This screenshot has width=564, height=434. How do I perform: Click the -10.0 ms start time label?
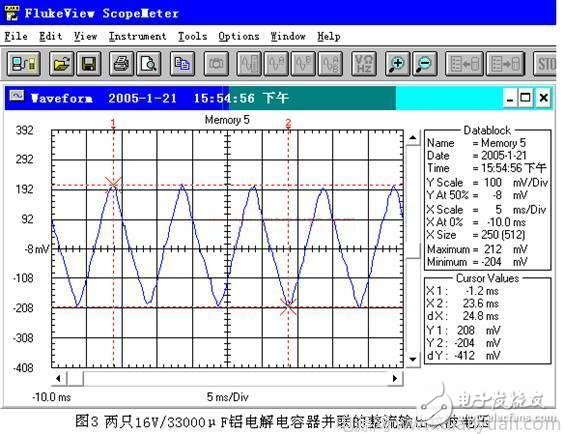pos(51,397)
